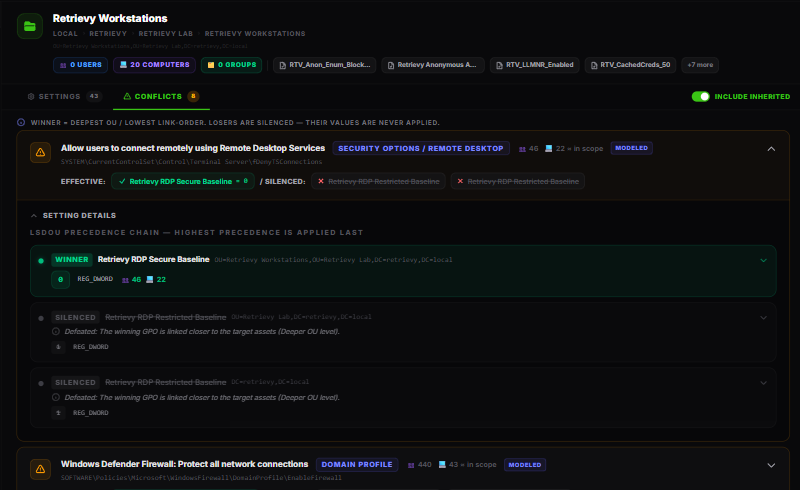Open the Retrievy Lab breadcrumb link
Screen dimensions: 800x490
point(166,34)
